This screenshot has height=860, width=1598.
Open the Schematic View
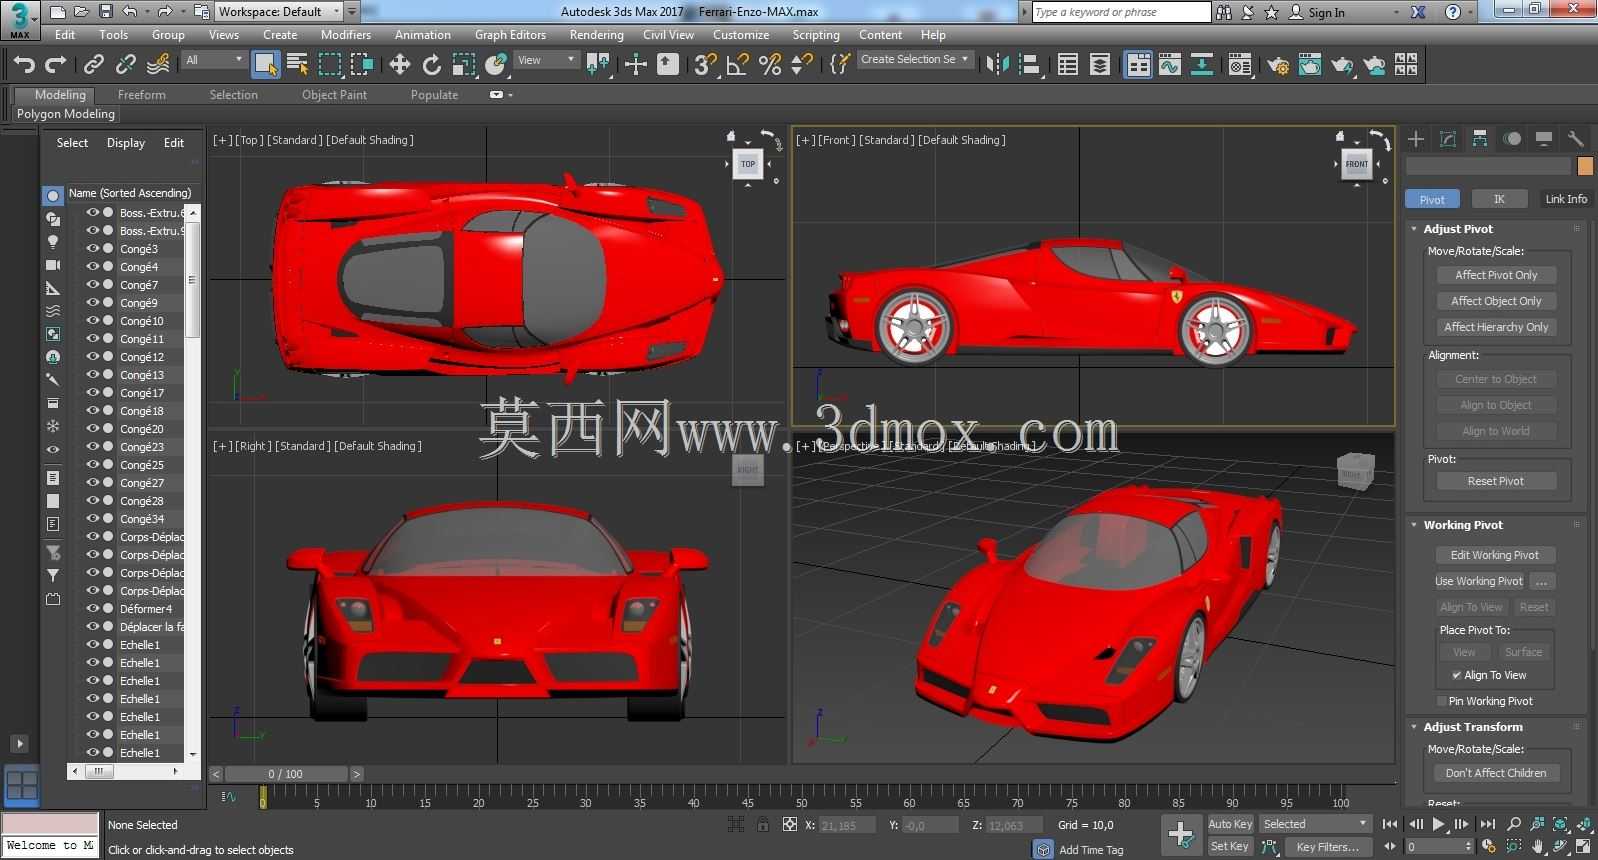[1202, 65]
